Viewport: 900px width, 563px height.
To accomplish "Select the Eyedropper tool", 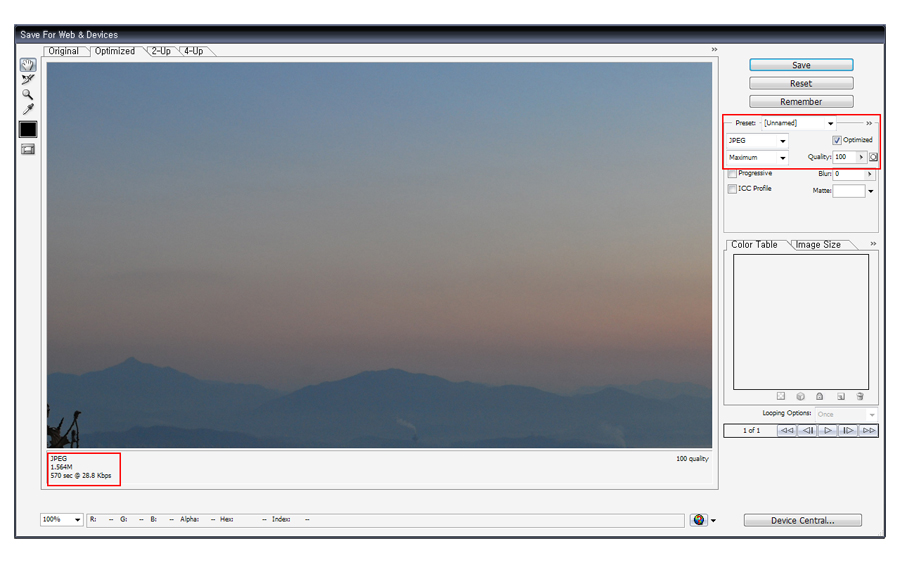I will [28, 110].
